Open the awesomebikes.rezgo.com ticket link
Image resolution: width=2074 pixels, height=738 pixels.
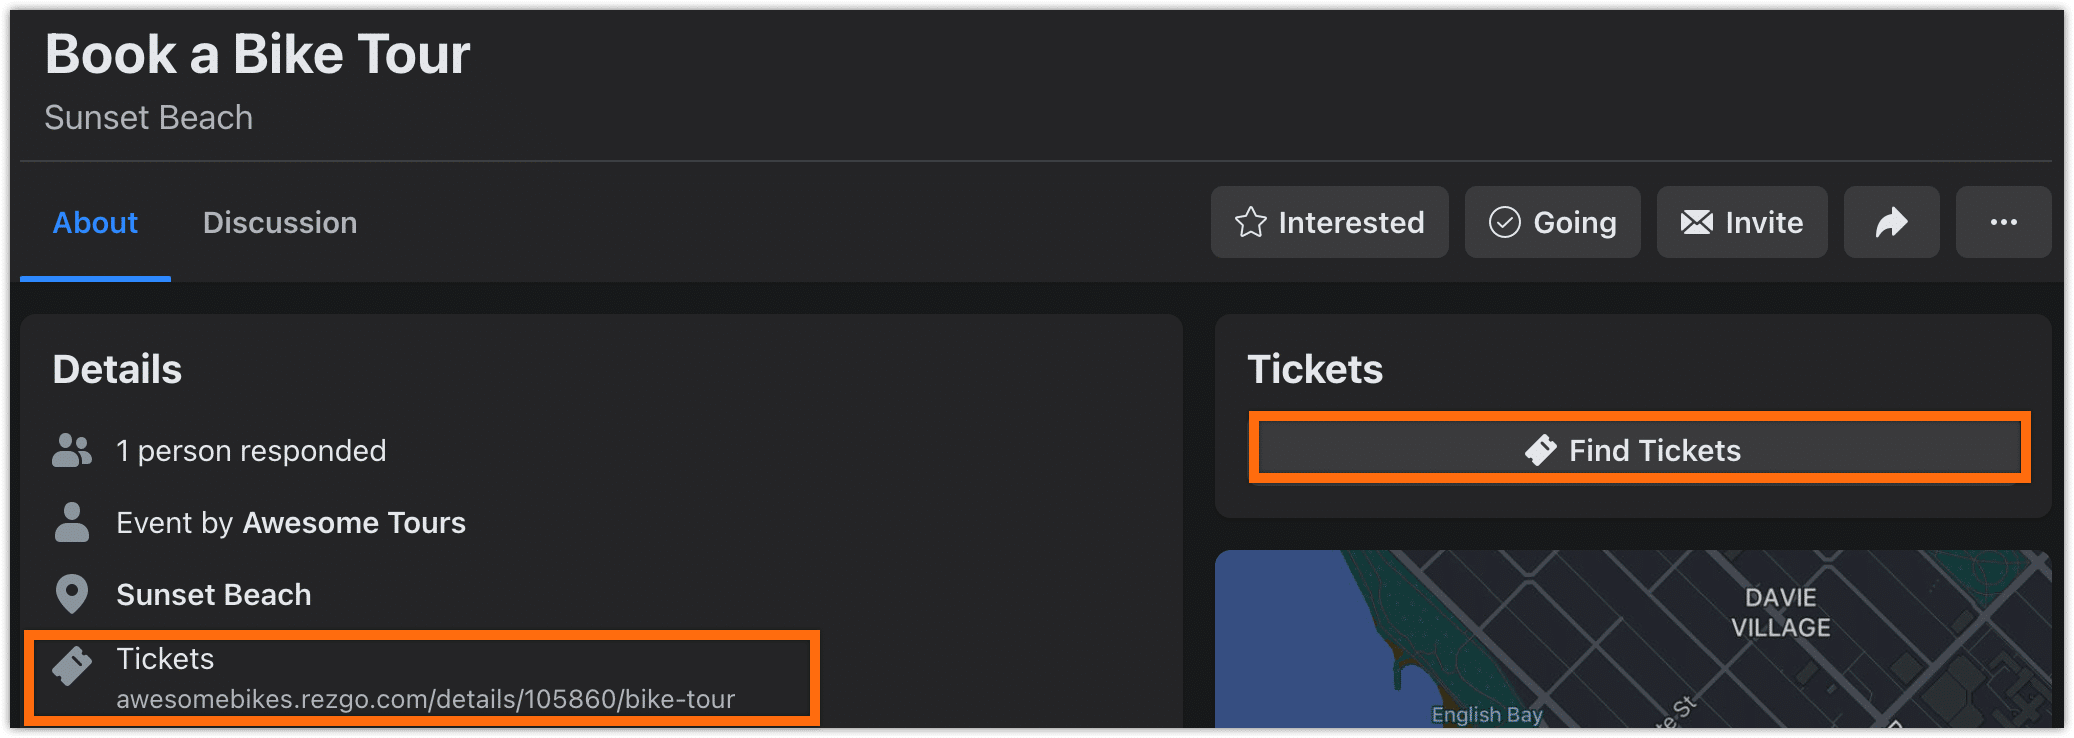coord(425,699)
